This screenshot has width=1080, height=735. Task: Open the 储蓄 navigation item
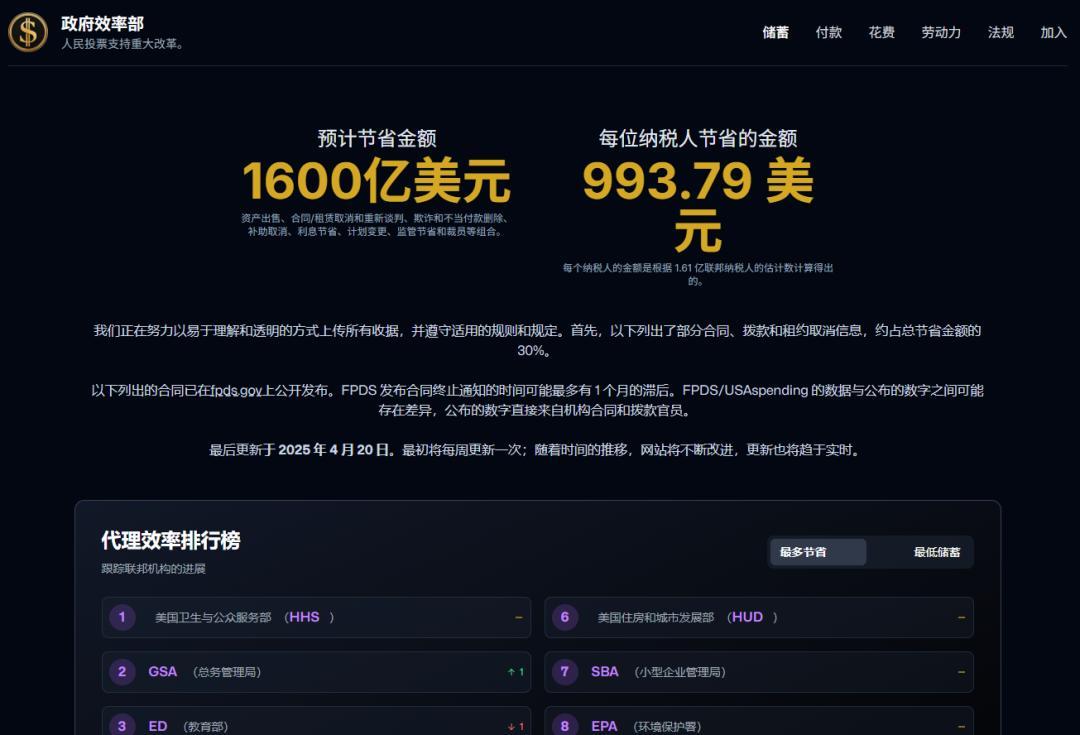[x=776, y=32]
